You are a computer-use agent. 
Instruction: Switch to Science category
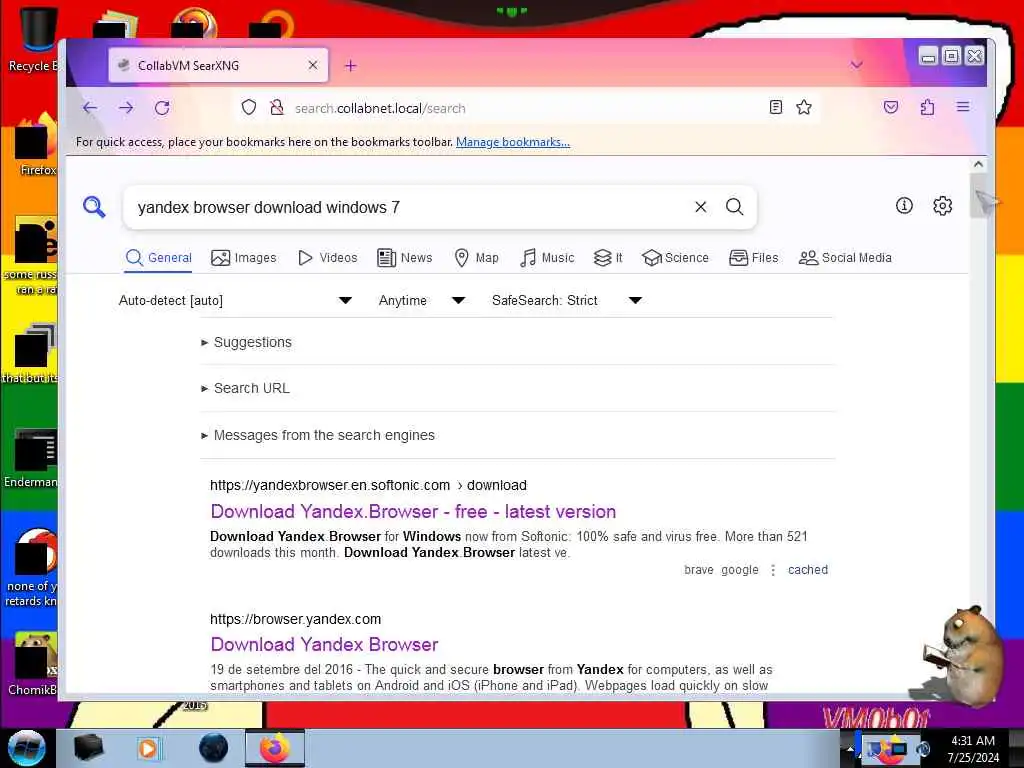tap(675, 258)
